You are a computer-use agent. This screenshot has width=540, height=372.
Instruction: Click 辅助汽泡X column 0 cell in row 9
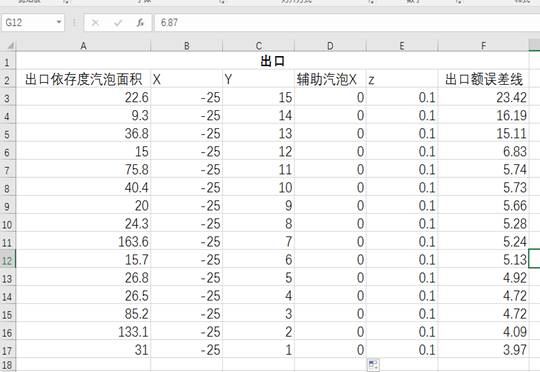330,205
